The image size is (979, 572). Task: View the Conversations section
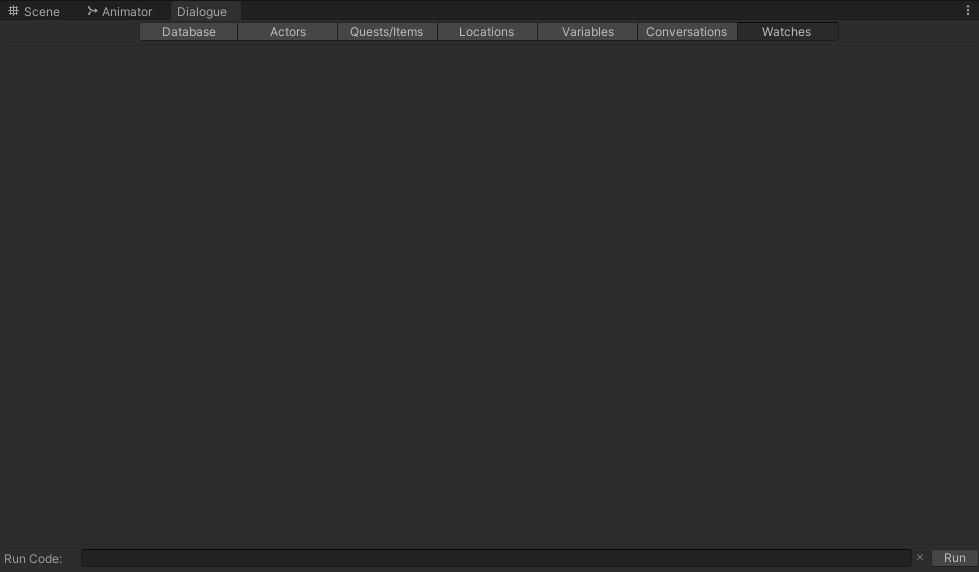(686, 32)
